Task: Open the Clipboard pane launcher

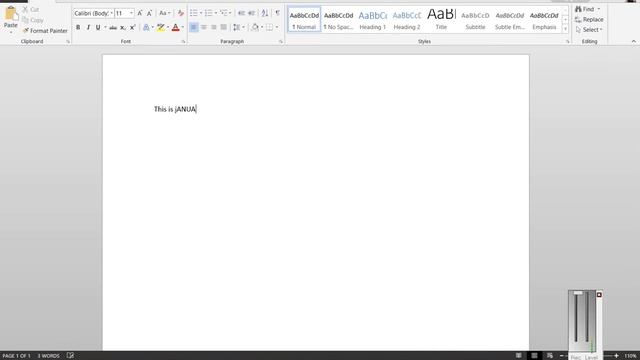Action: [x=68, y=42]
